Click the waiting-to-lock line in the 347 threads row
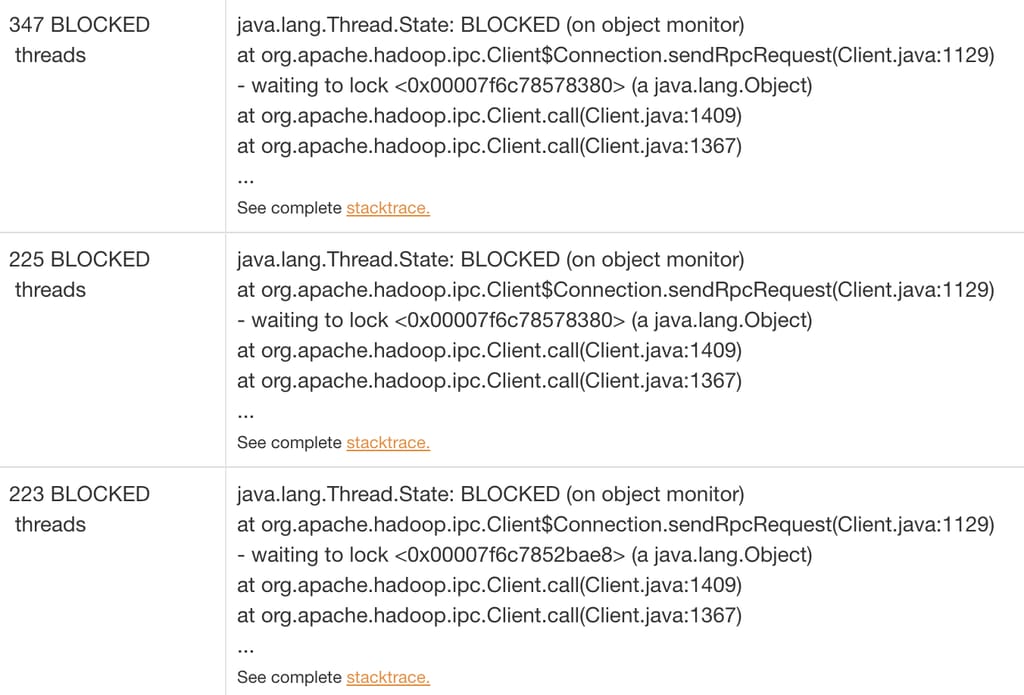The width and height of the screenshot is (1024, 695). (x=524, y=86)
